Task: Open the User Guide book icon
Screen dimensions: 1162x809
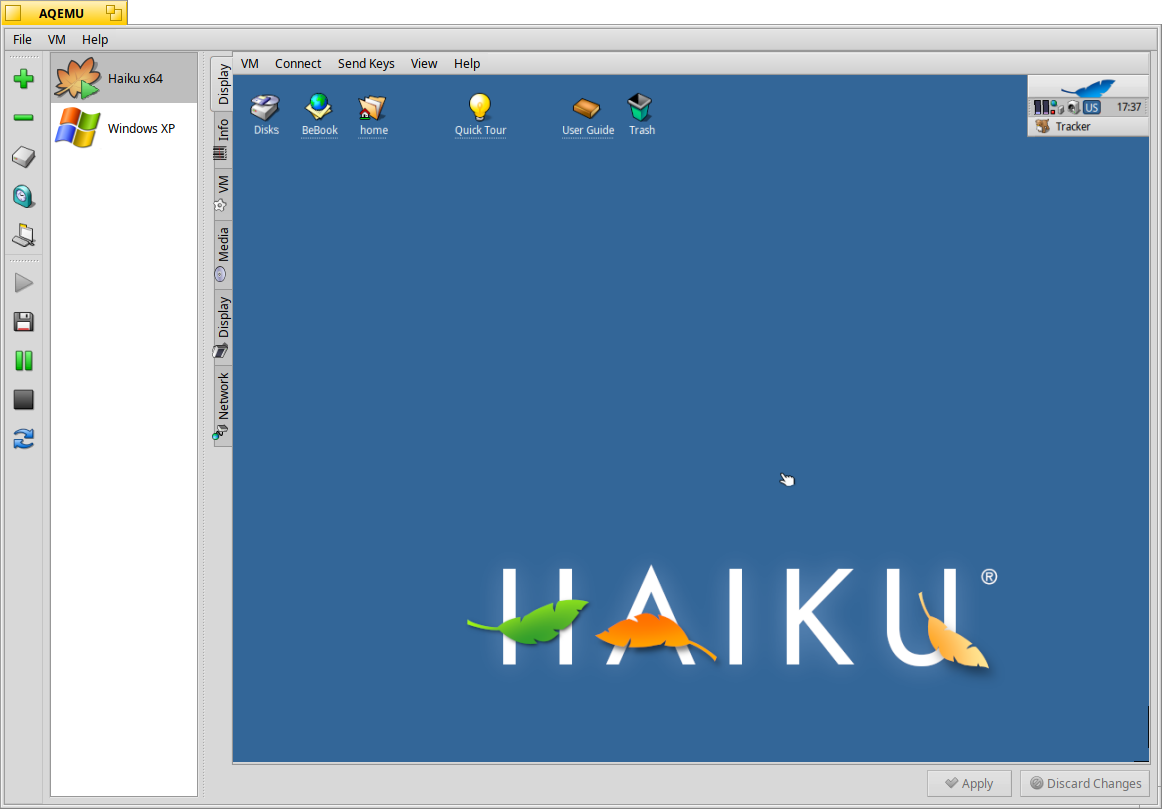Action: [x=588, y=117]
